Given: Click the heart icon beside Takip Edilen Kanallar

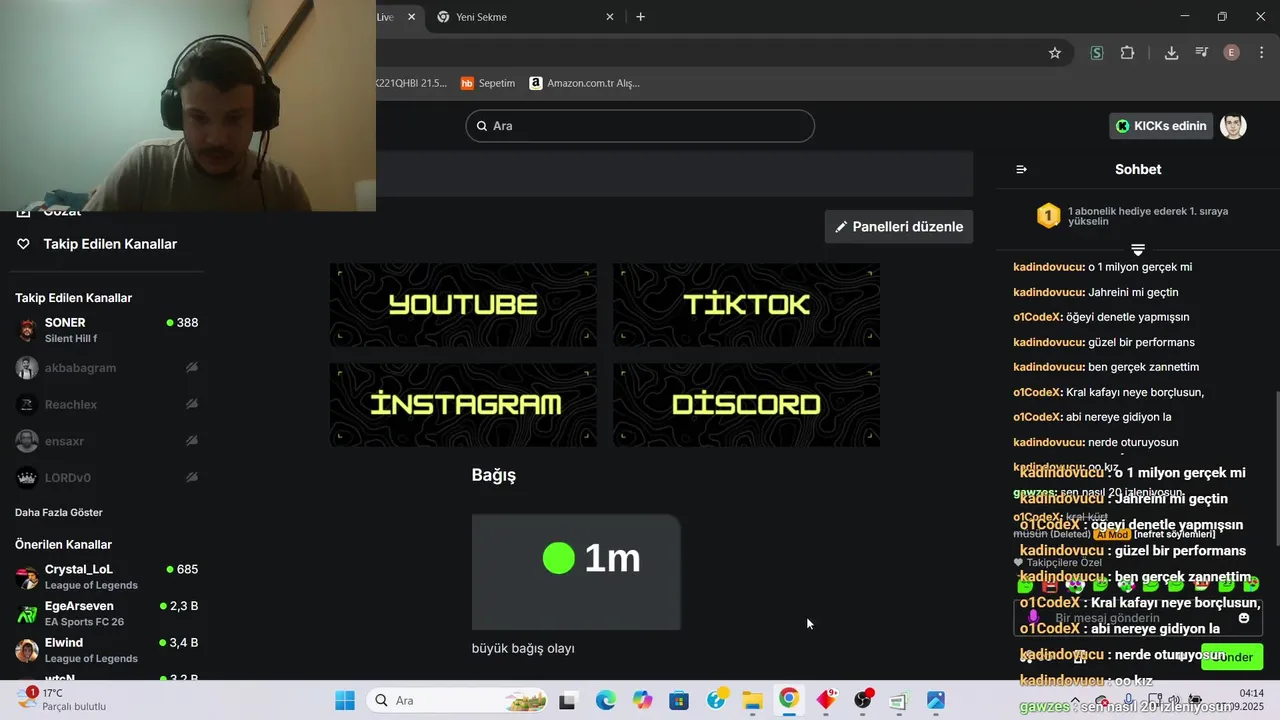Looking at the screenshot, I should [x=23, y=244].
